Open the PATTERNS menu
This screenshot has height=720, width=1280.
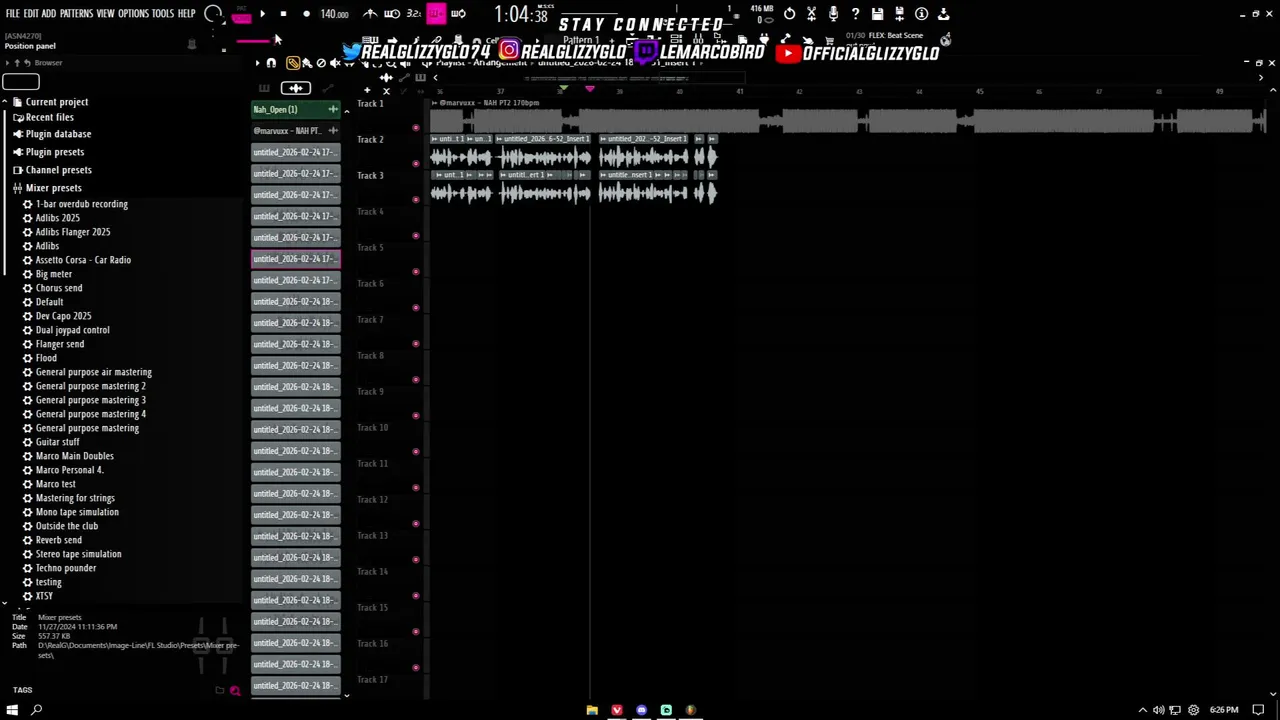click(x=76, y=14)
